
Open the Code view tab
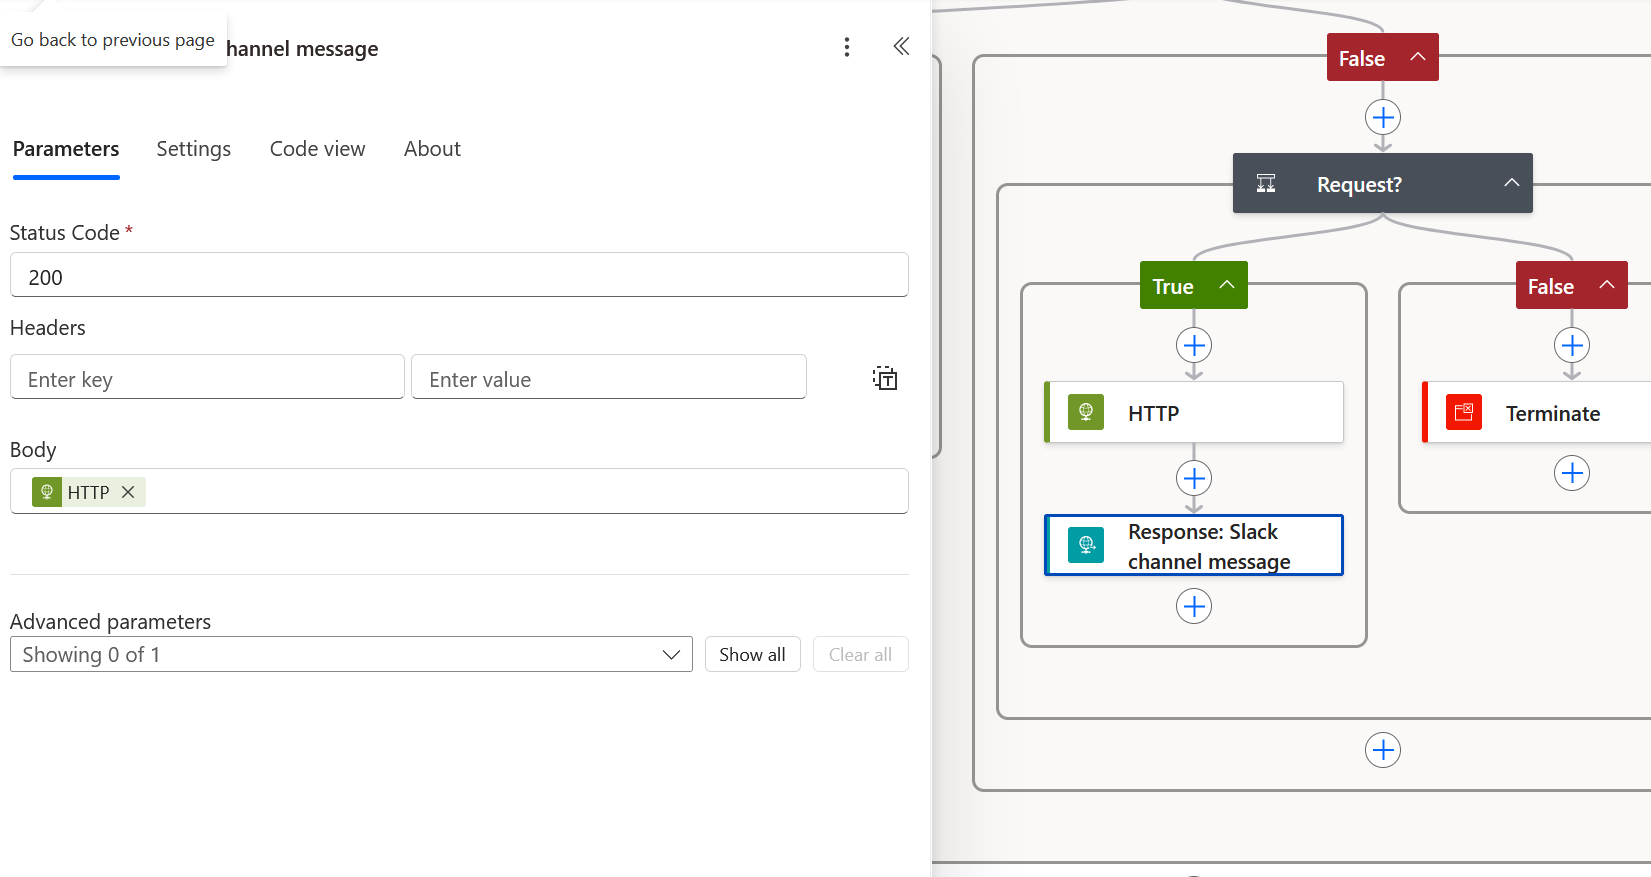tap(317, 149)
